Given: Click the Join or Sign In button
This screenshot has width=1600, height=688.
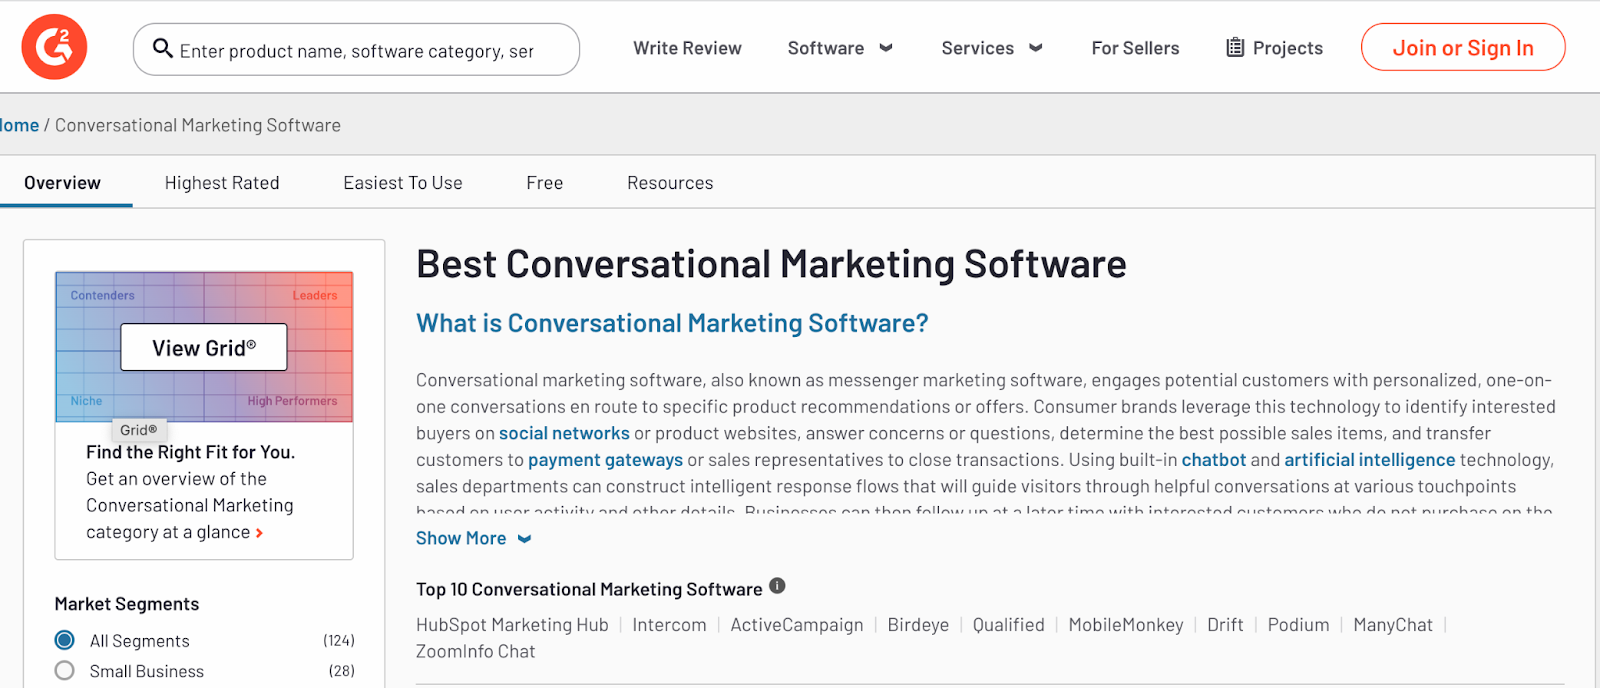Looking at the screenshot, I should point(1462,48).
